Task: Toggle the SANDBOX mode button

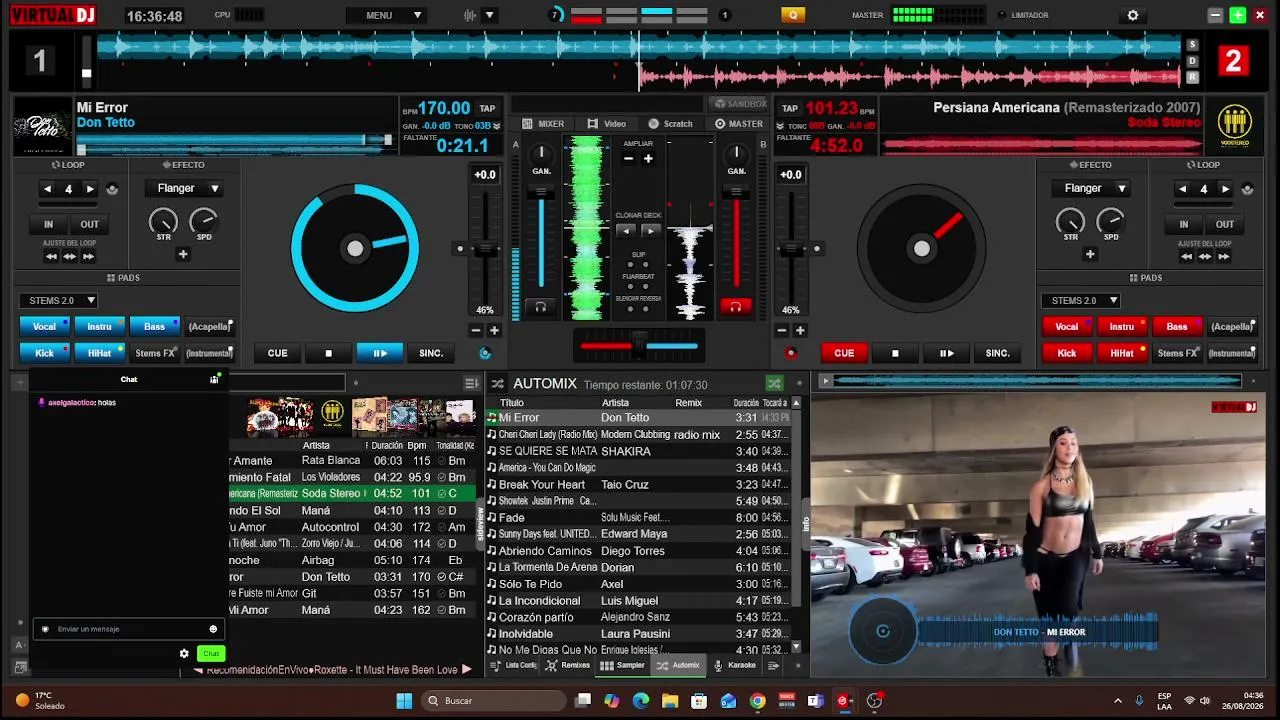Action: point(740,104)
